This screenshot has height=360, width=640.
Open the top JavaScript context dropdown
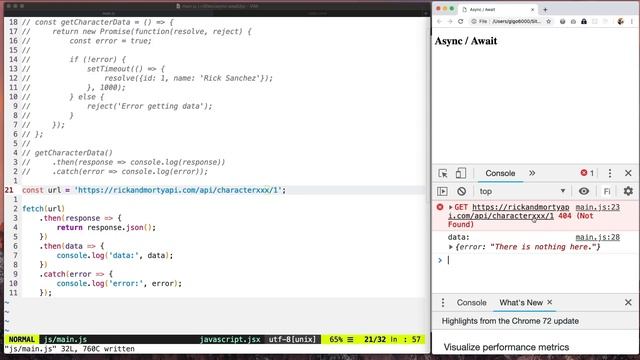coord(522,191)
